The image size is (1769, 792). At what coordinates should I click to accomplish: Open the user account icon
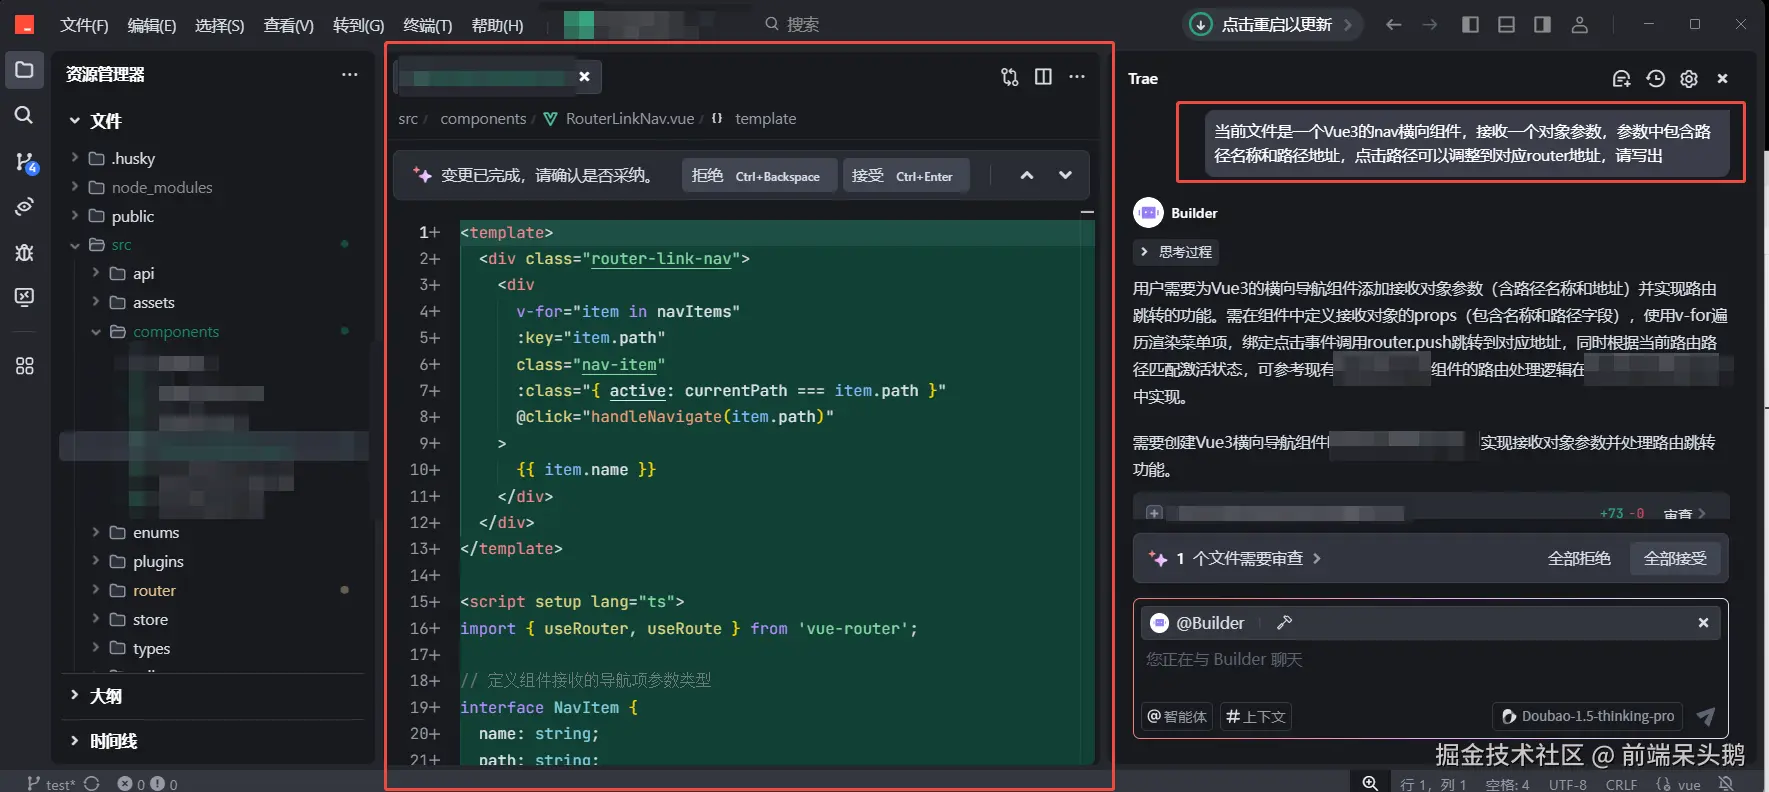click(1580, 24)
